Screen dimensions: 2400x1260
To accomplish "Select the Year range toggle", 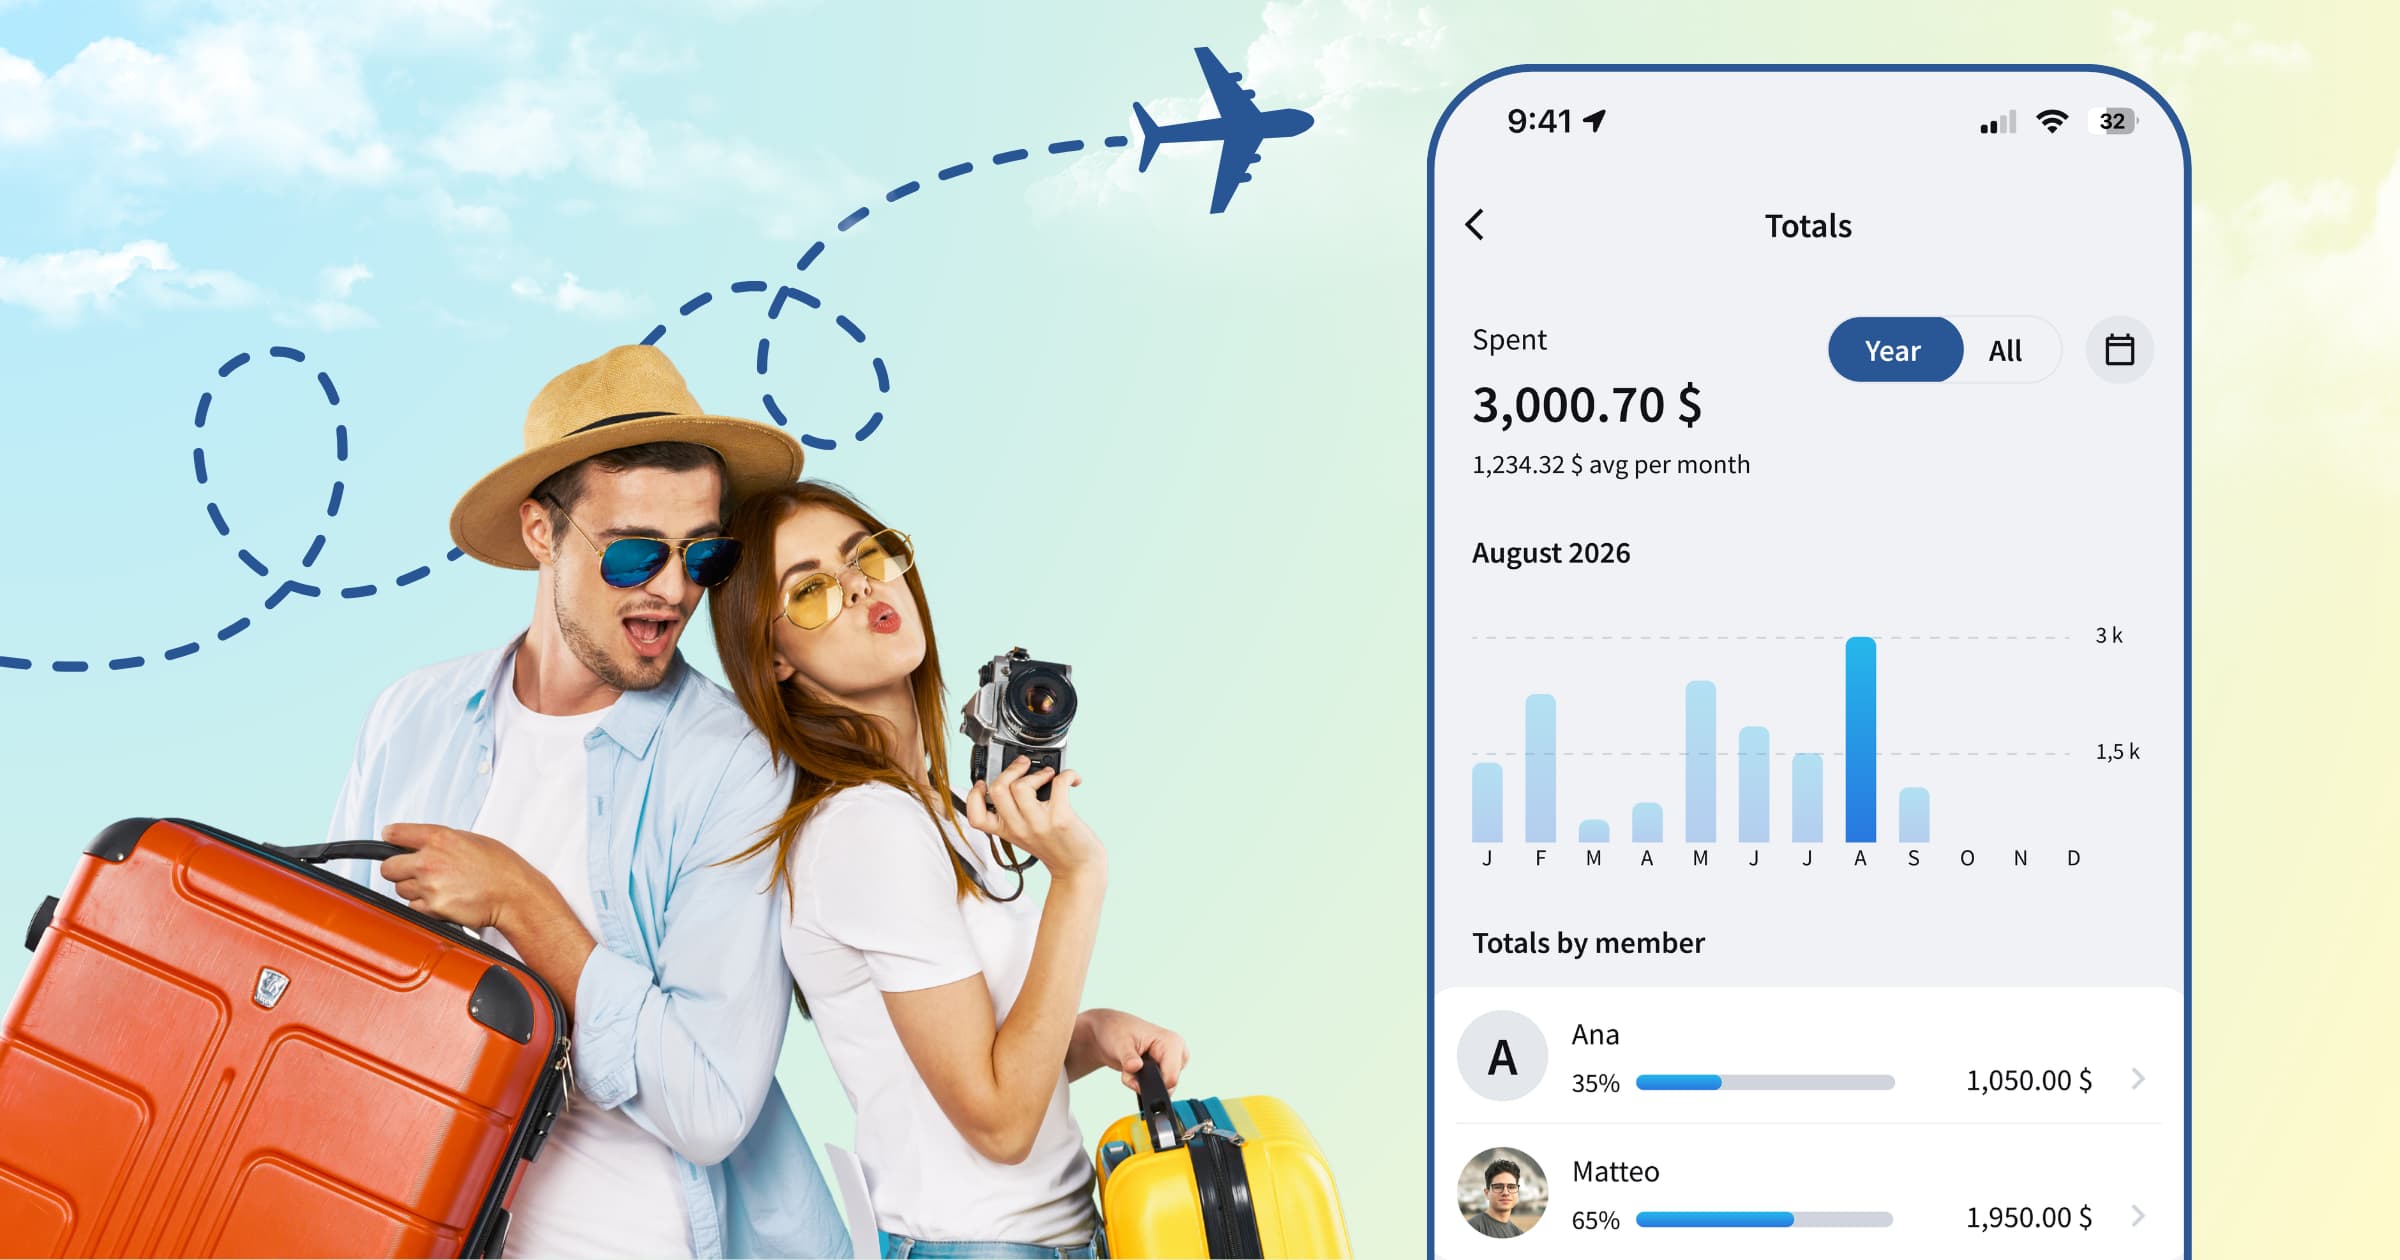I will click(x=1894, y=350).
